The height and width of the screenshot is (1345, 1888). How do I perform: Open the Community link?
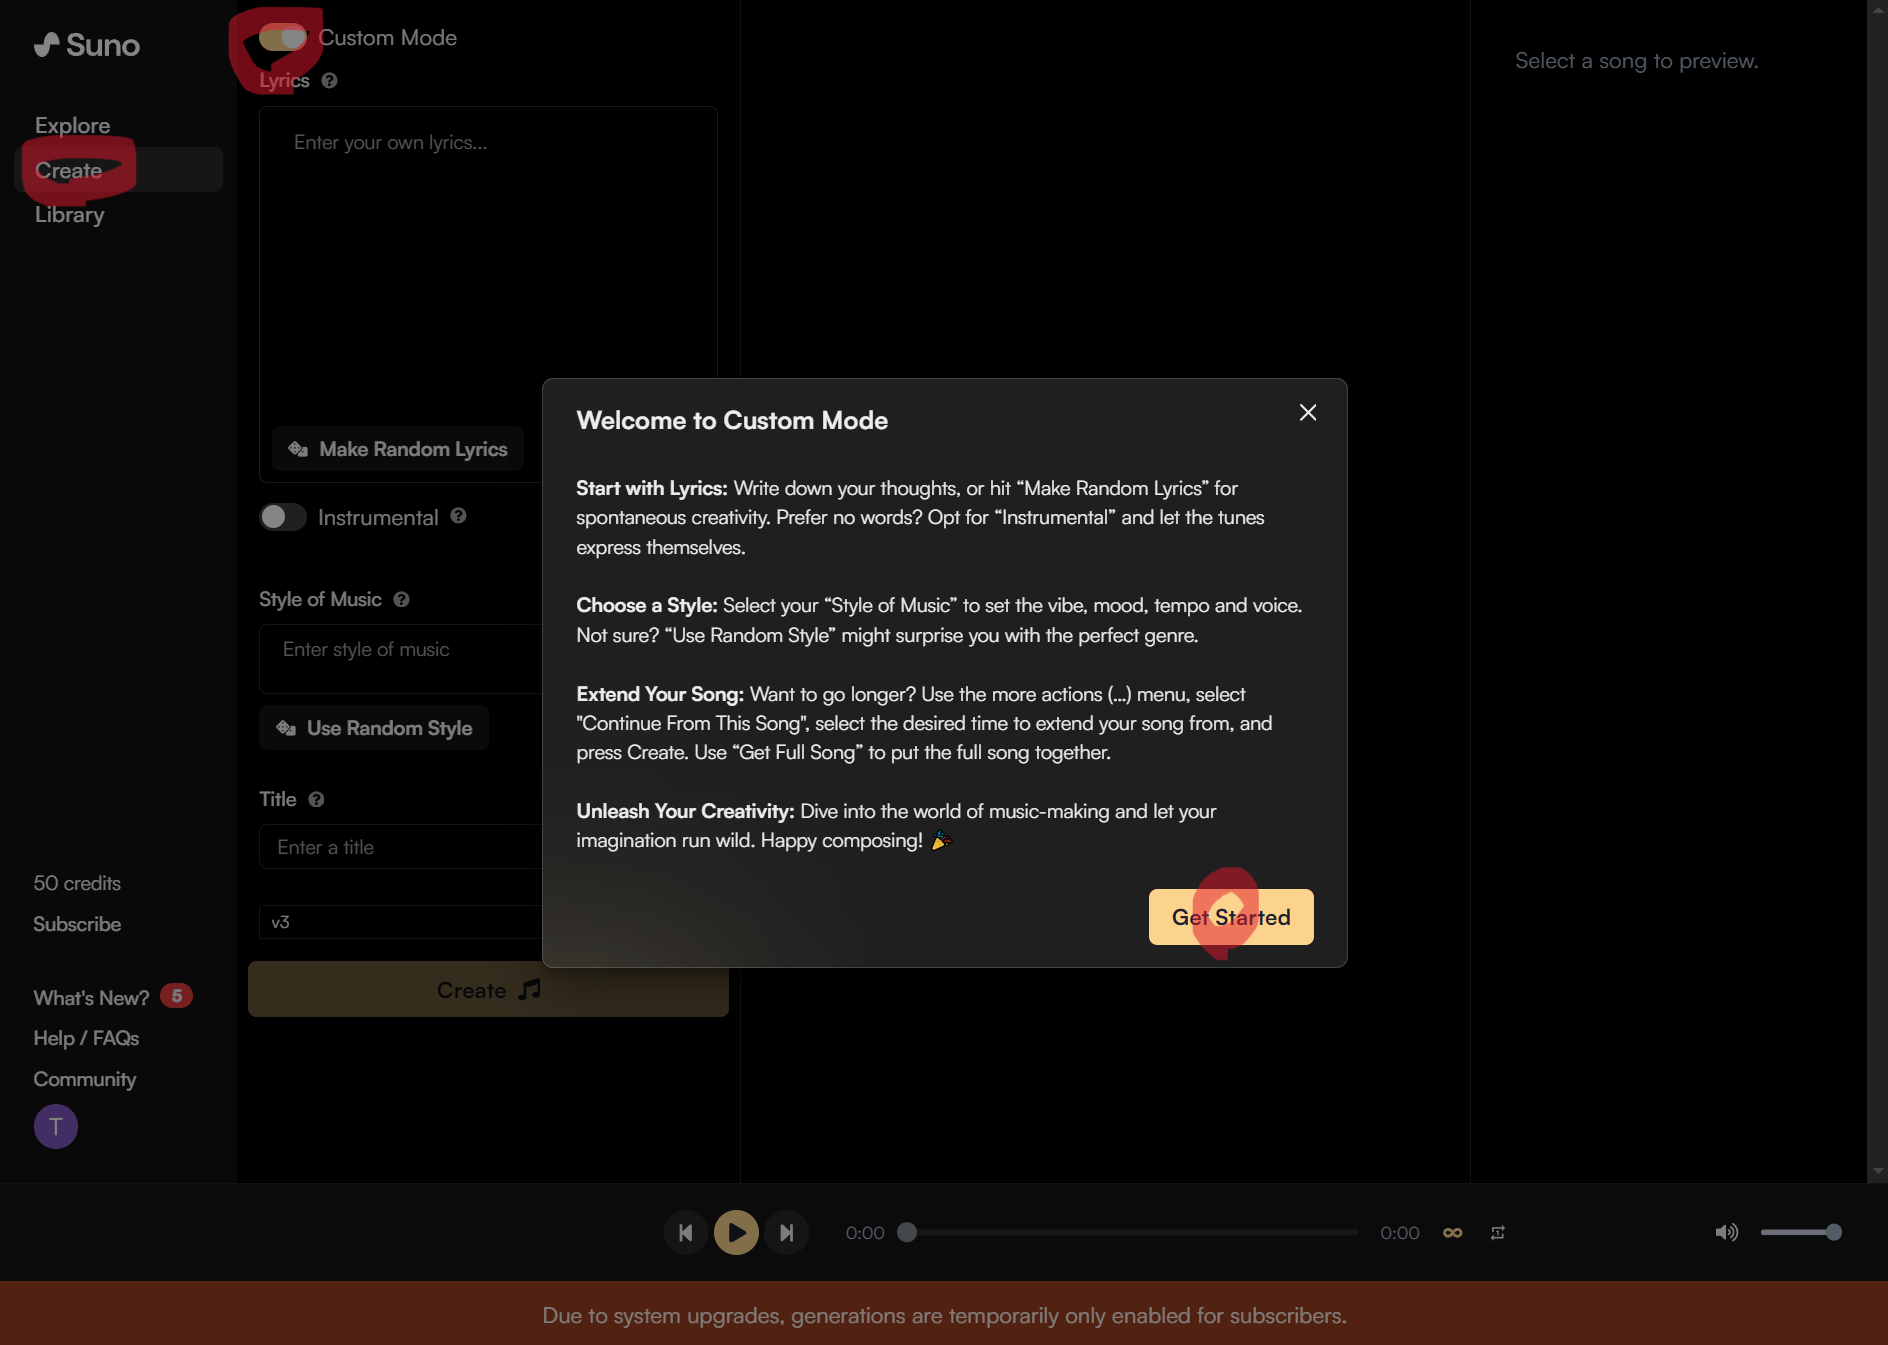click(x=85, y=1079)
